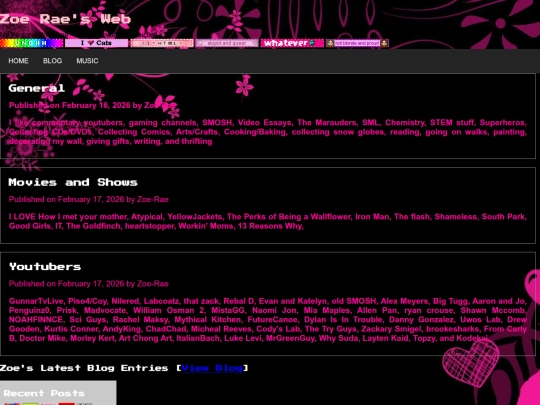Click the "Movies and Shows" post heading

(x=73, y=182)
